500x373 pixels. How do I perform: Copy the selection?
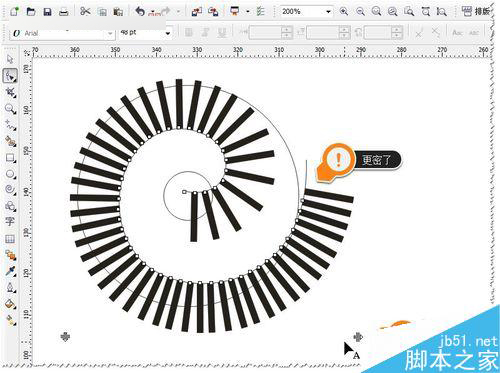[x=102, y=12]
